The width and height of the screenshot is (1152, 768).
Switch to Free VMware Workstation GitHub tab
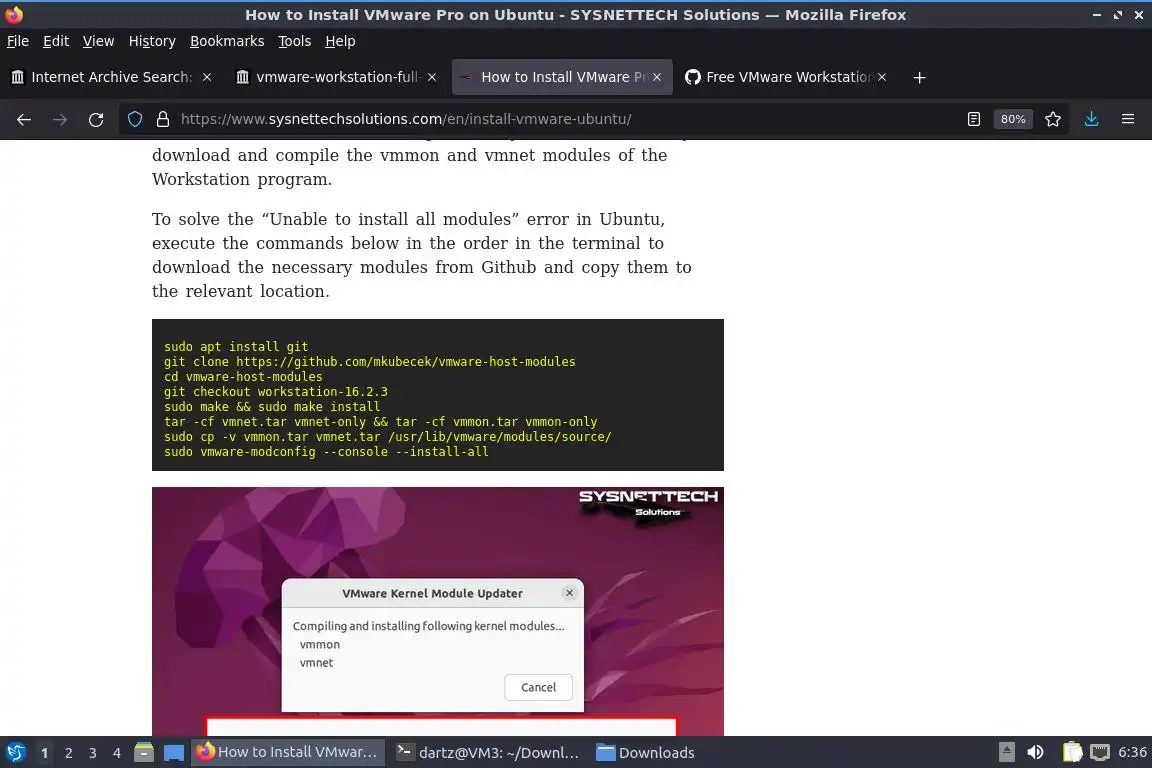coord(786,77)
